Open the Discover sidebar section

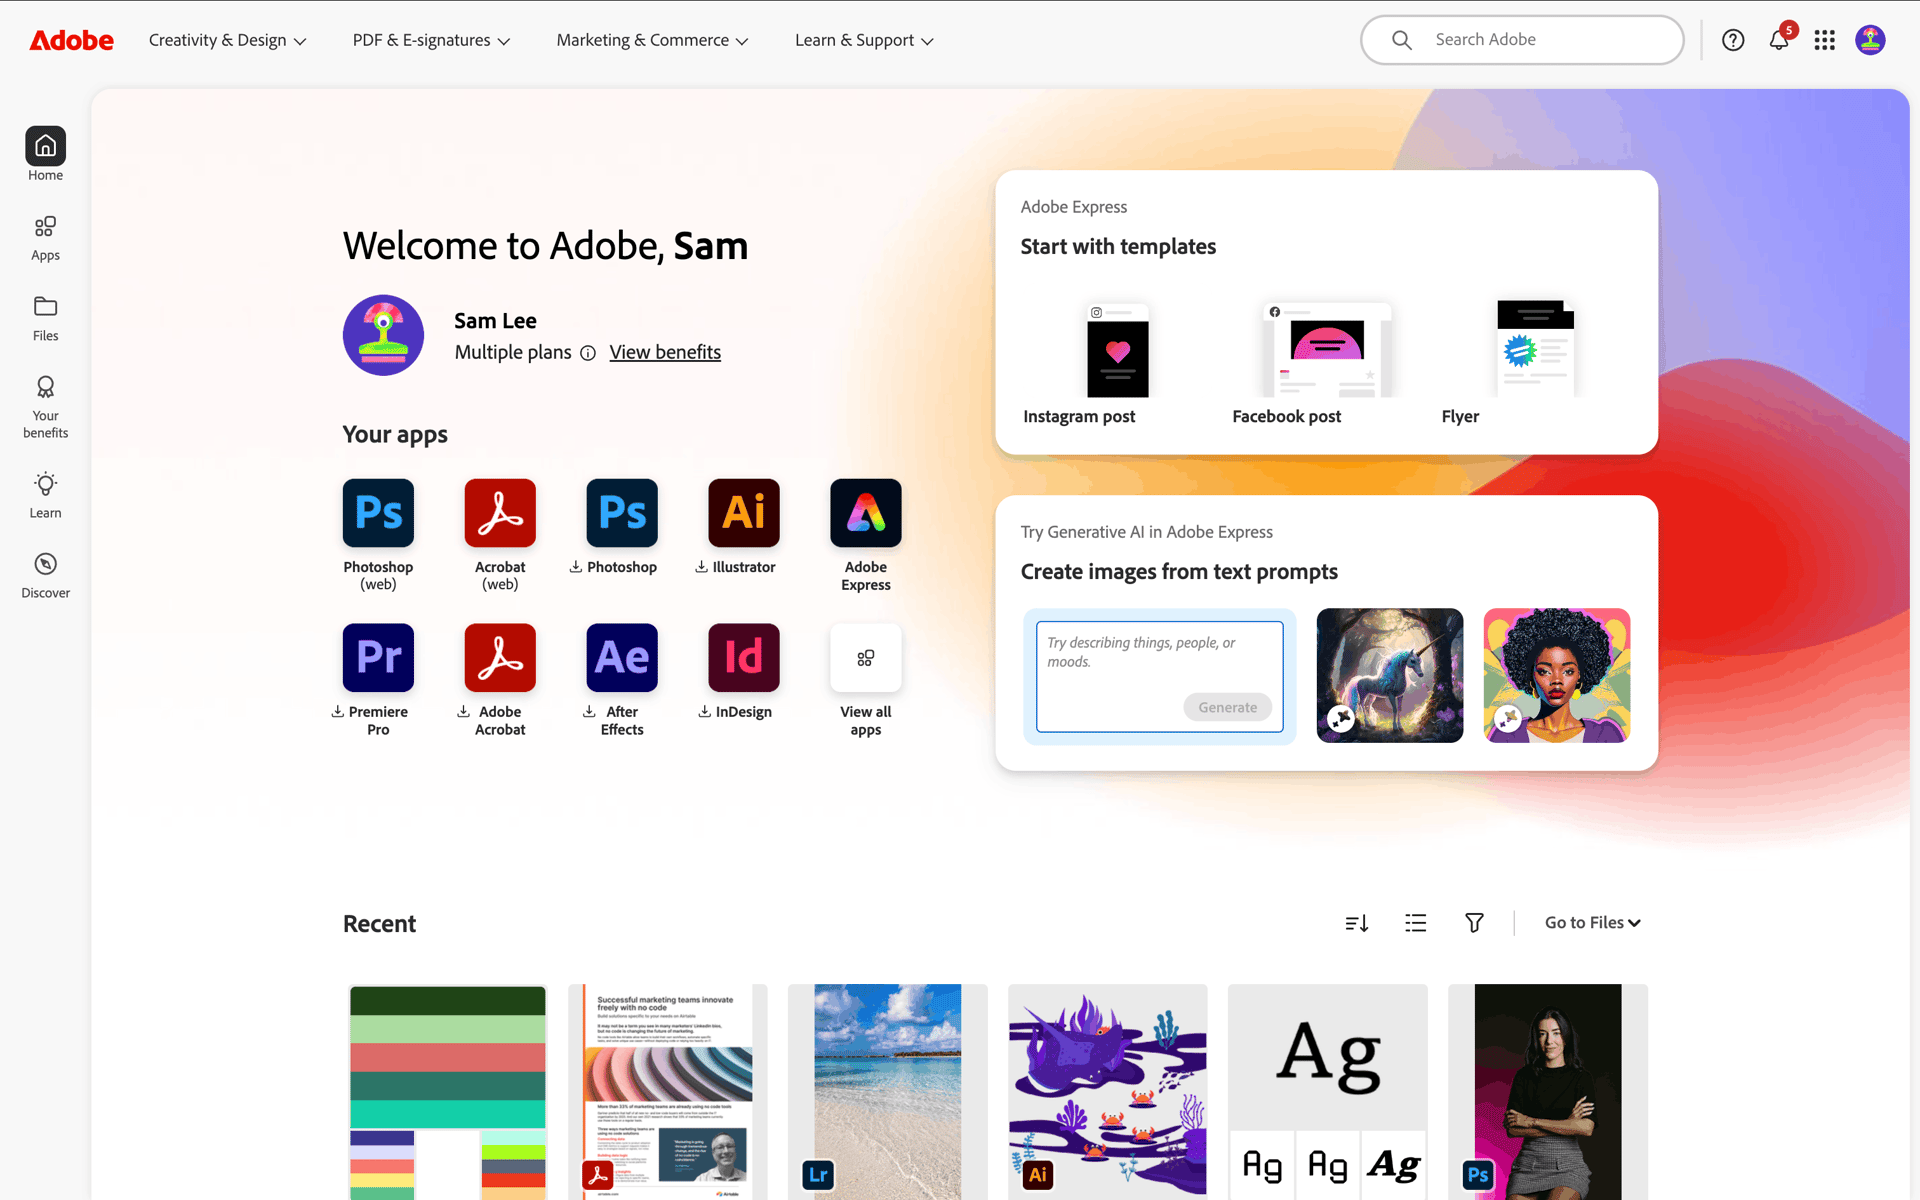pos(45,575)
